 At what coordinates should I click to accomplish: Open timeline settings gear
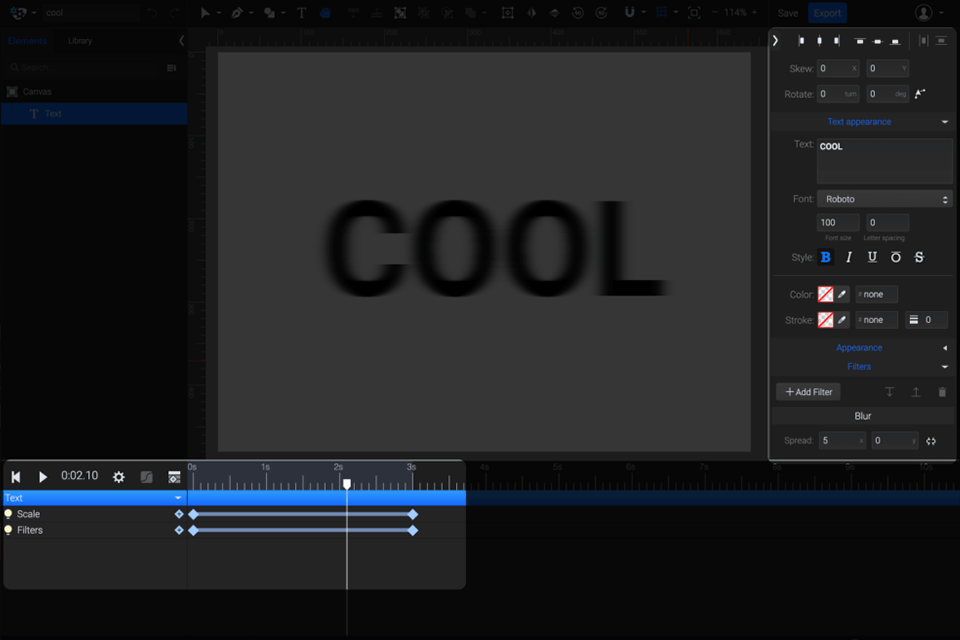click(119, 476)
